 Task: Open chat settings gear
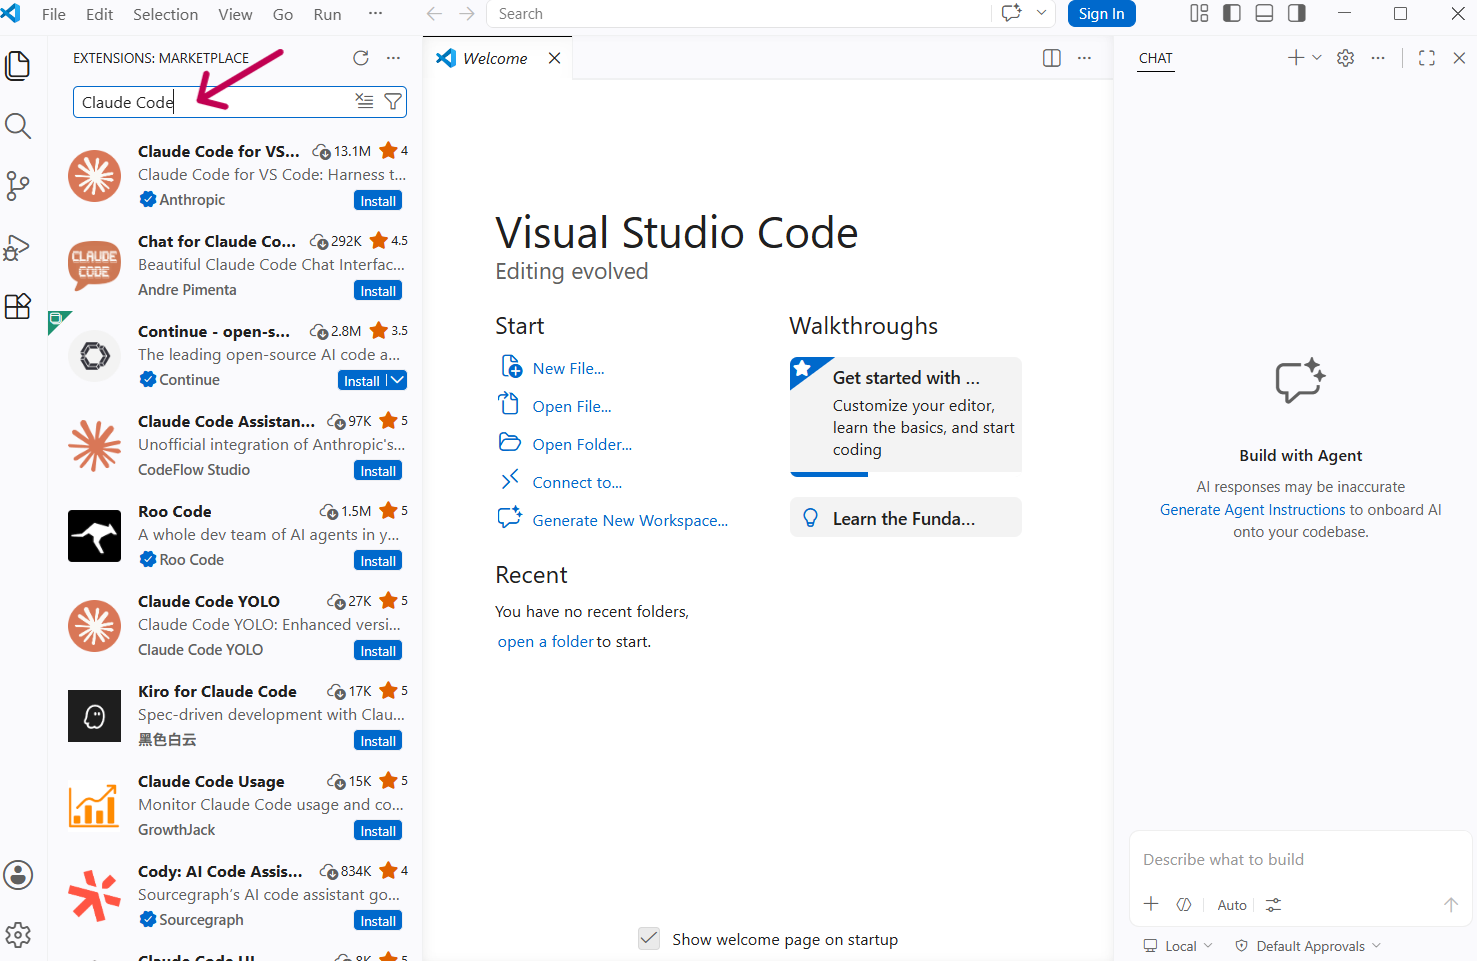click(x=1346, y=58)
